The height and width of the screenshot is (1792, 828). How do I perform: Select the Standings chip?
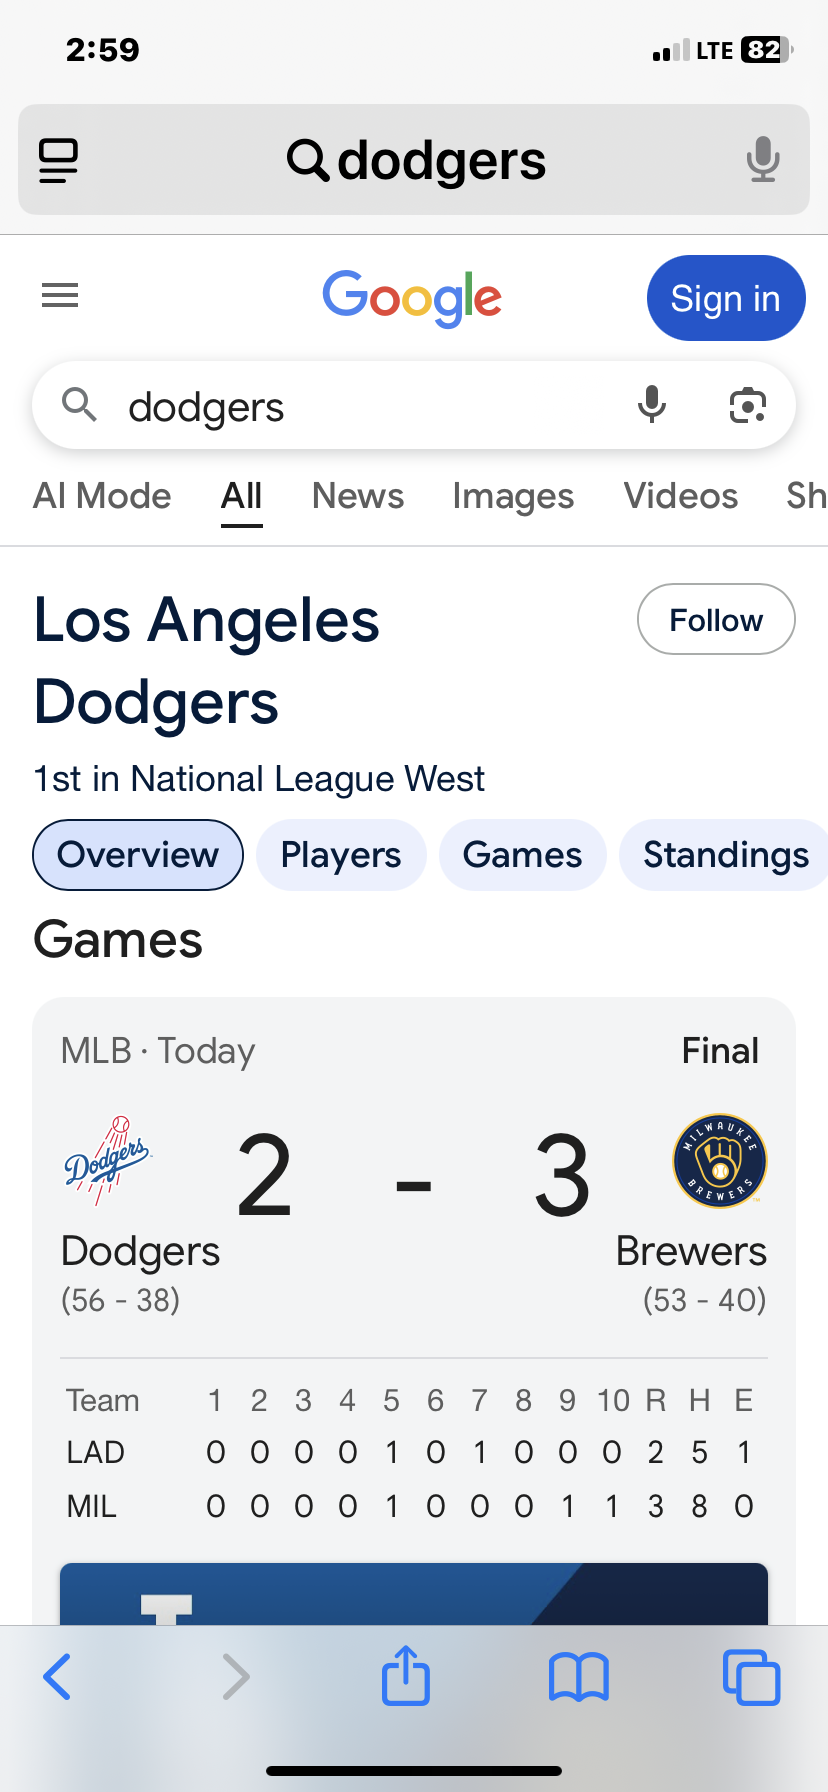725,855
